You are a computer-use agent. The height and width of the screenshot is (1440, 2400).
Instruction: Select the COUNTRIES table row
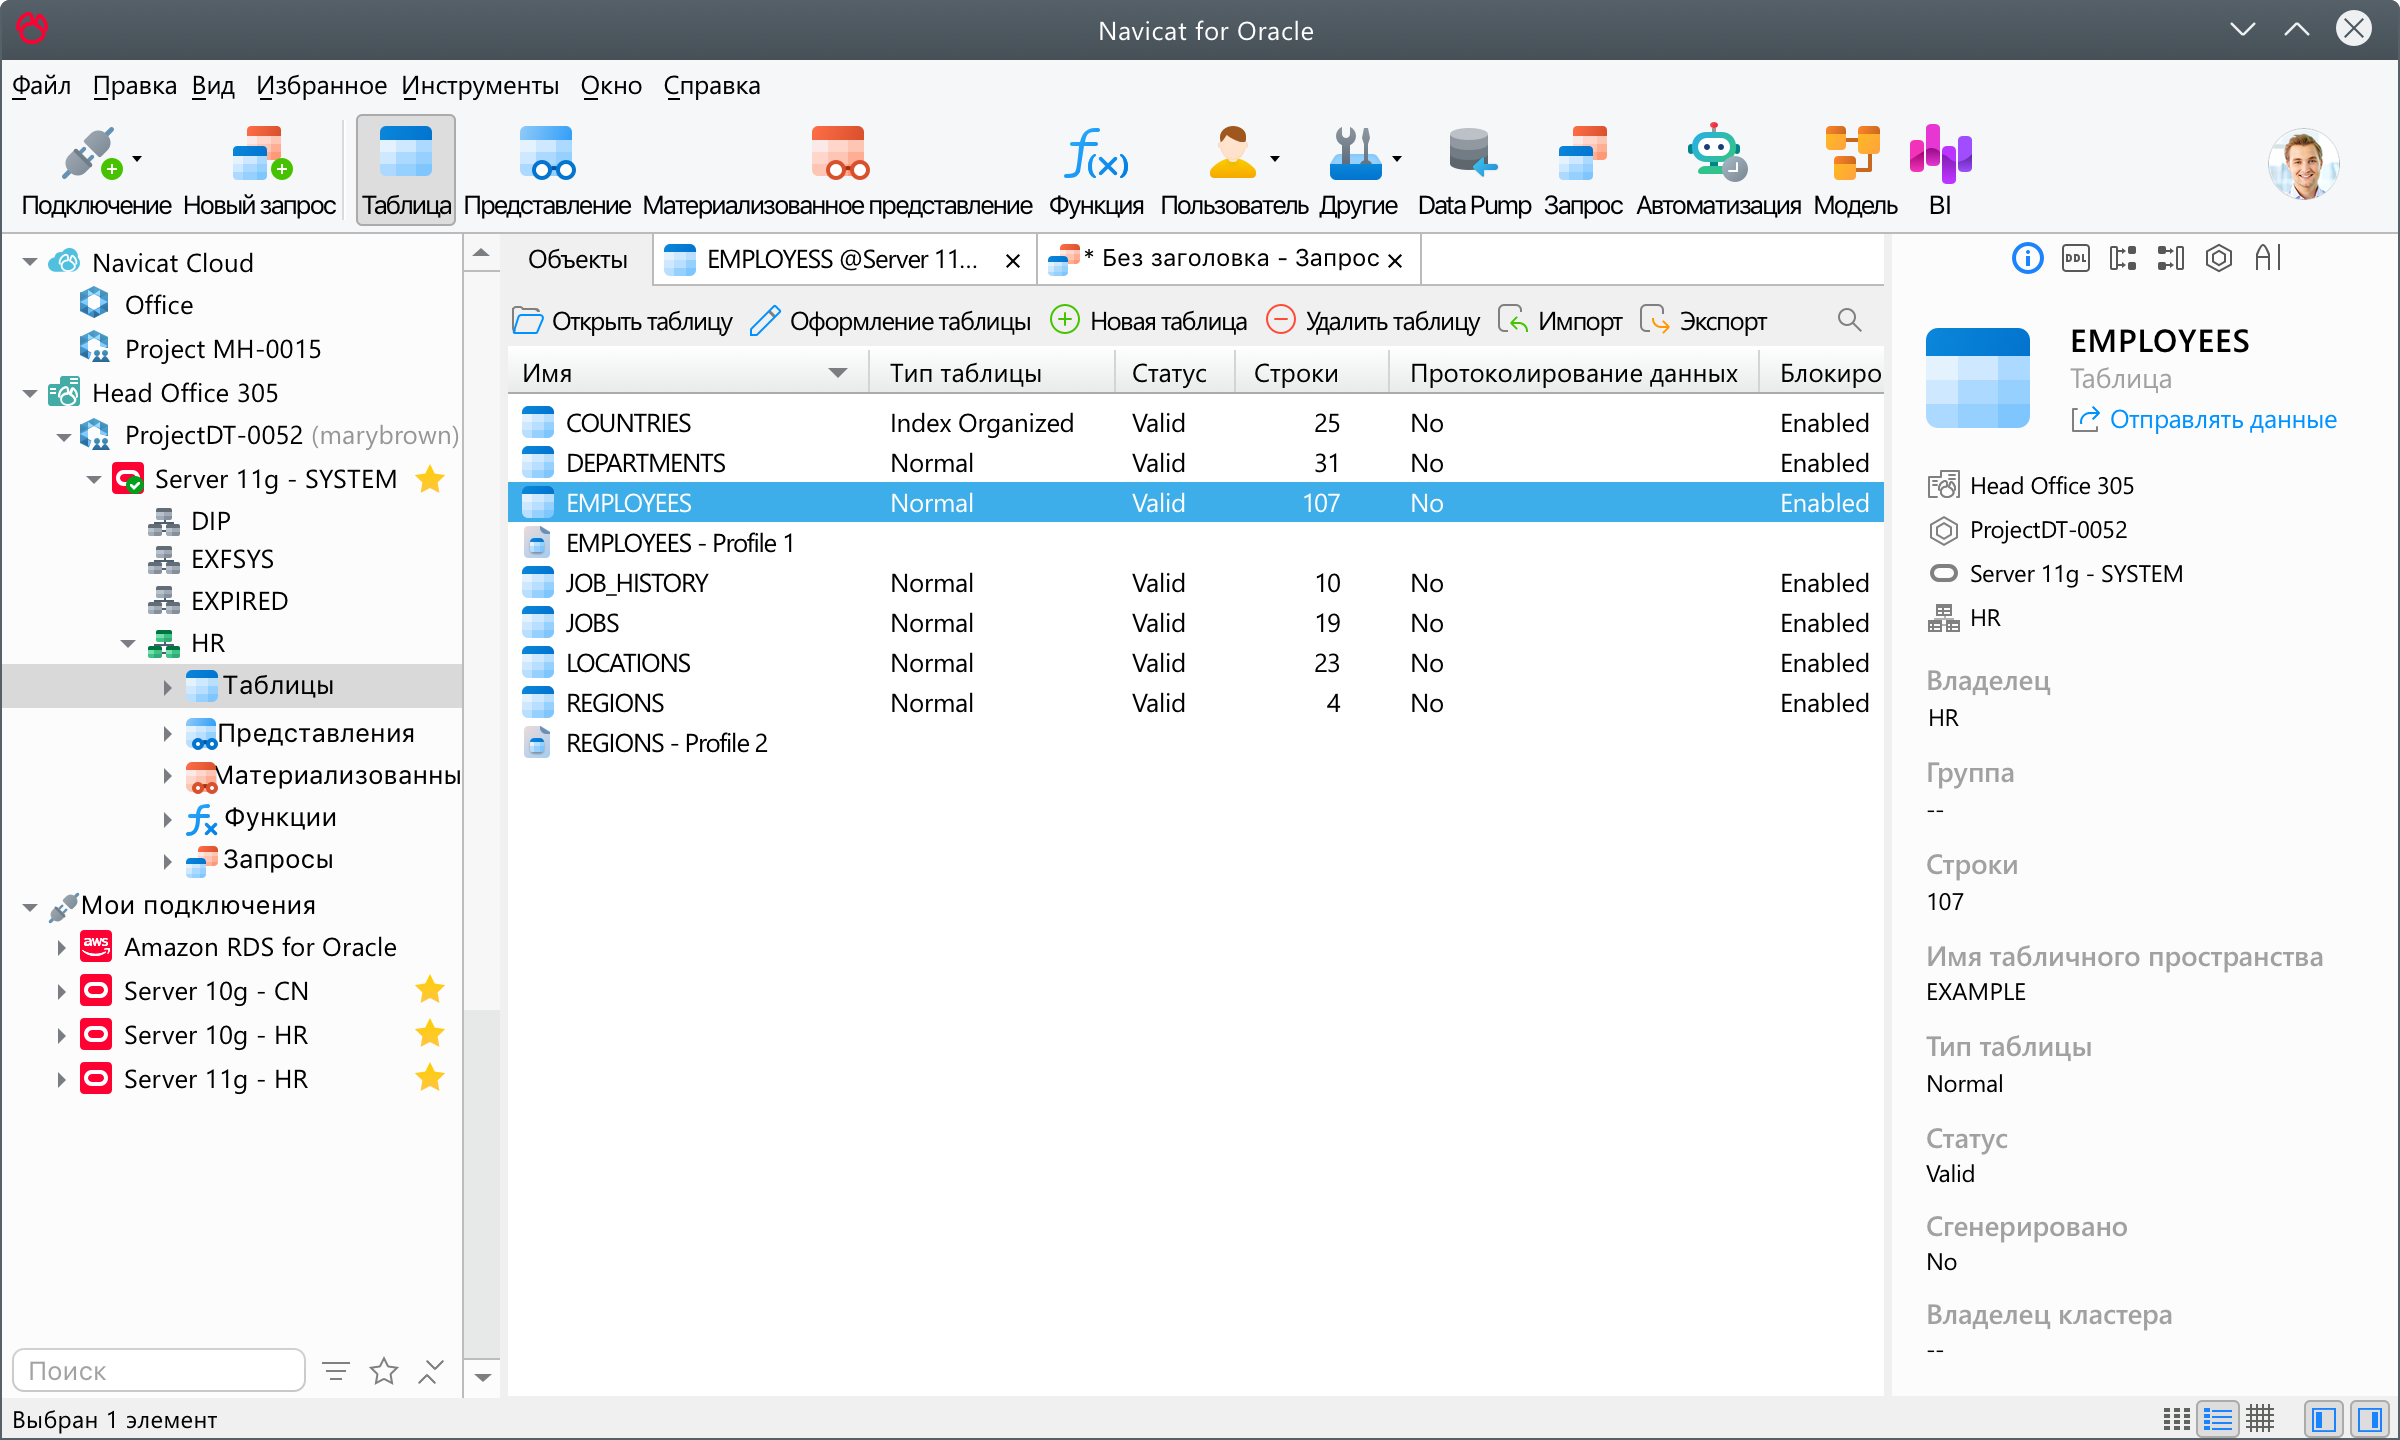point(1196,423)
